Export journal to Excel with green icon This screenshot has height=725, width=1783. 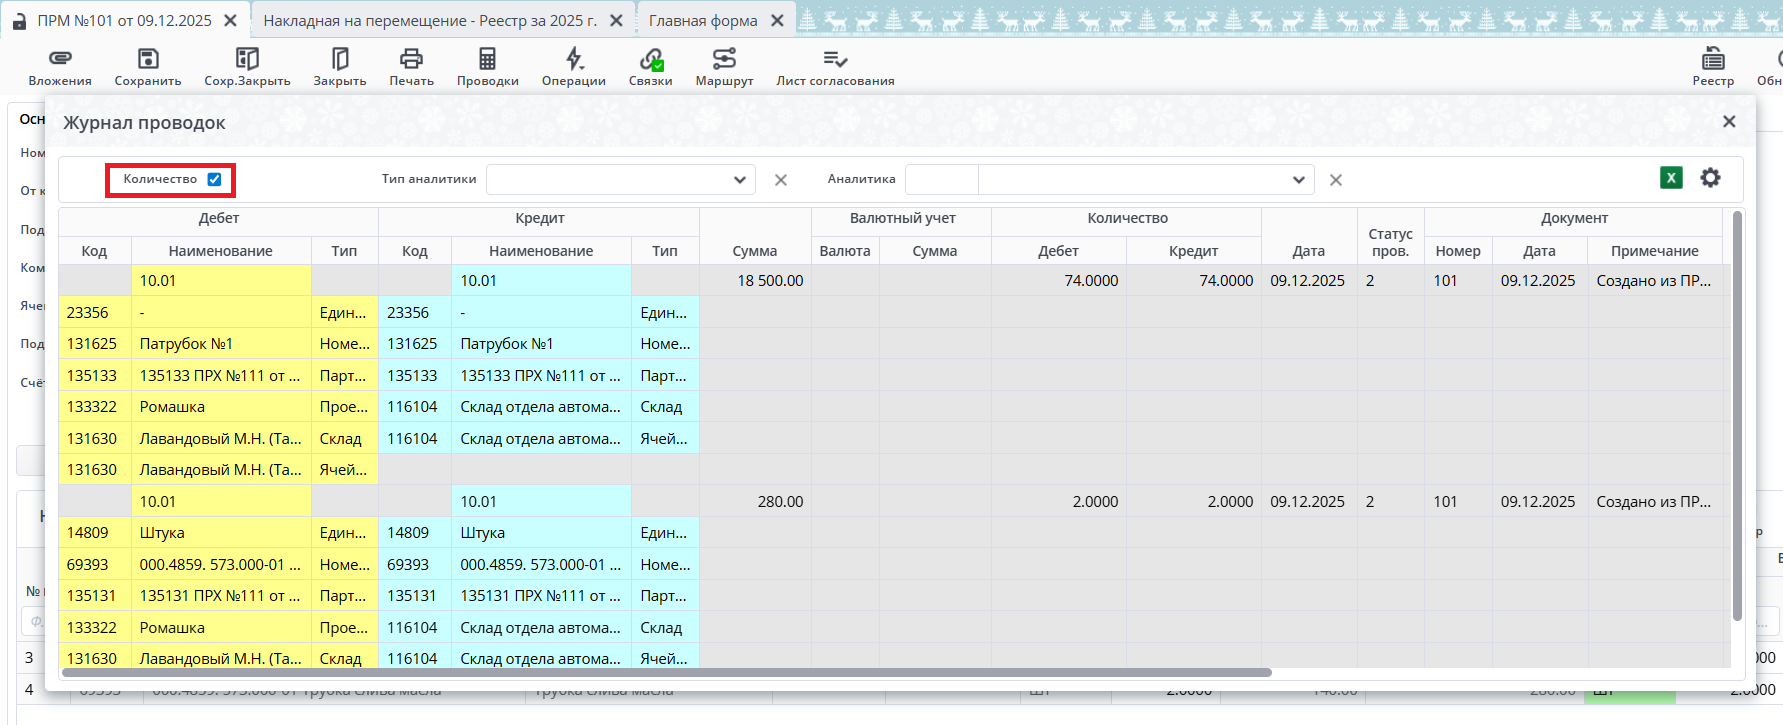tap(1671, 178)
